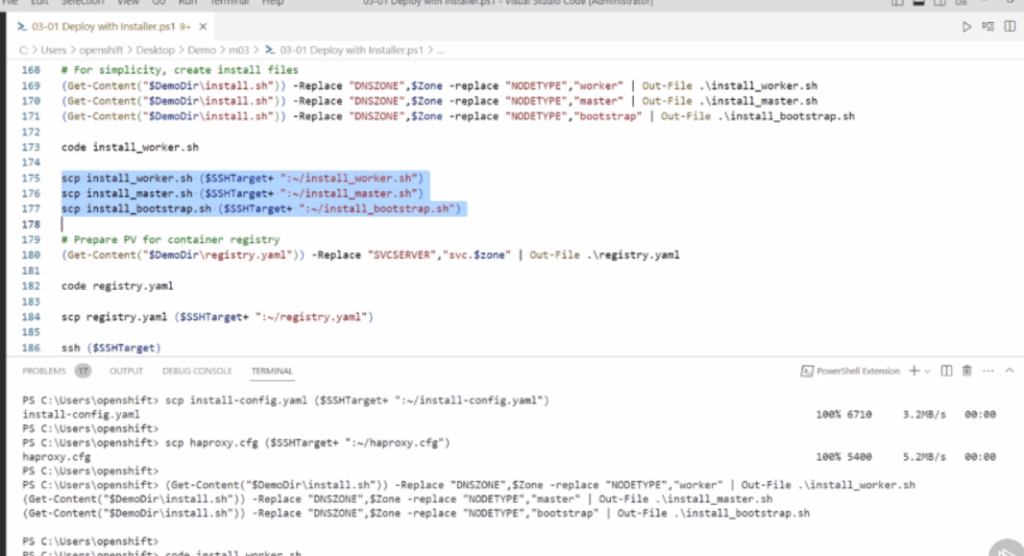Open the launch profile dropdown beside plus
The height and width of the screenshot is (556, 1024).
click(927, 371)
